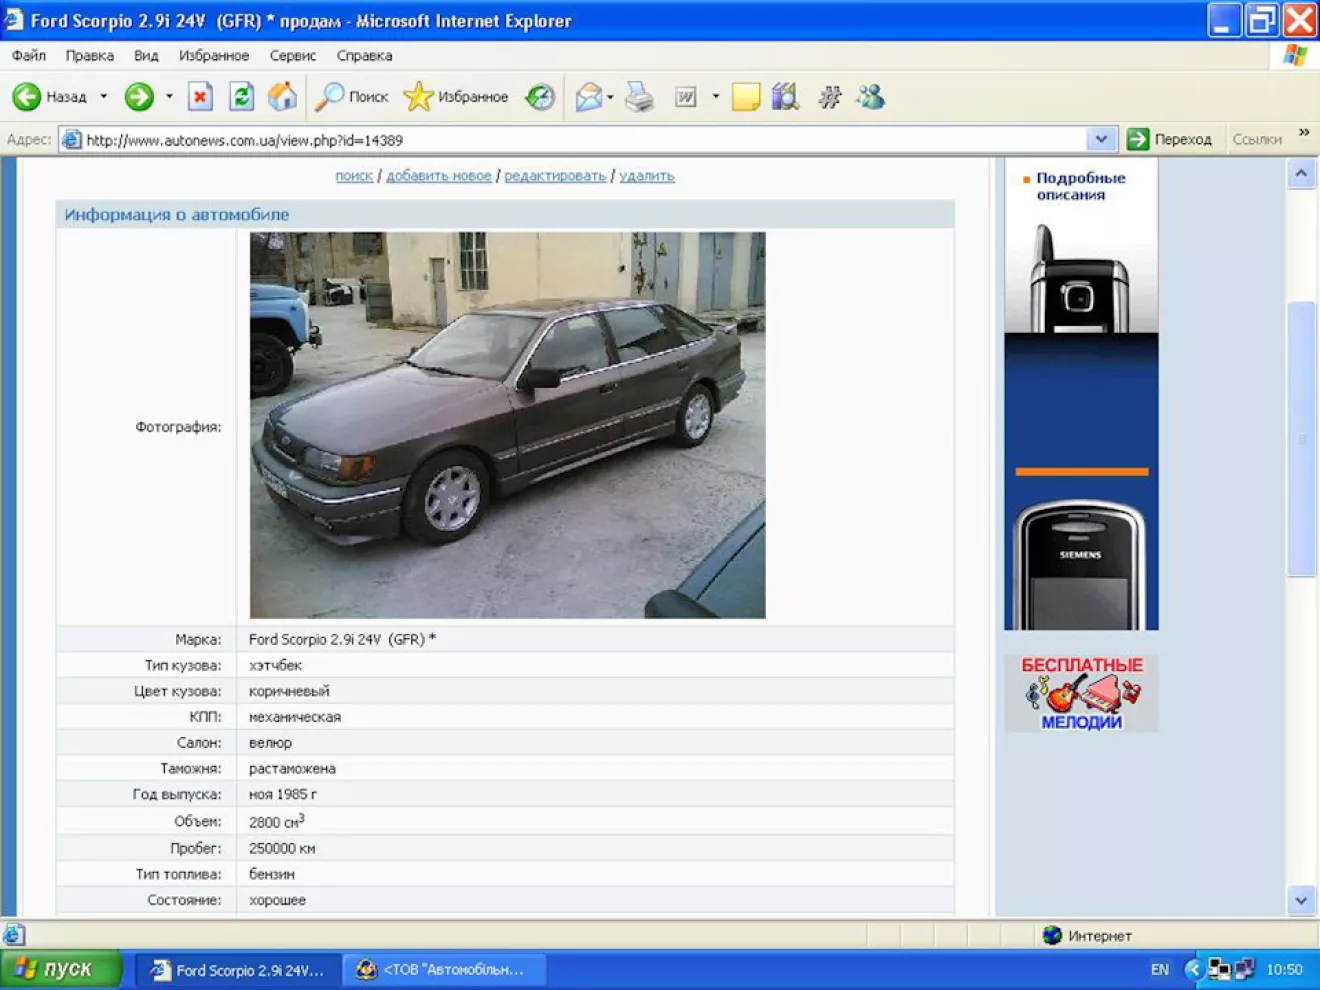Open Search (Поиск) magnifier button
The height and width of the screenshot is (990, 1320).
(351, 97)
